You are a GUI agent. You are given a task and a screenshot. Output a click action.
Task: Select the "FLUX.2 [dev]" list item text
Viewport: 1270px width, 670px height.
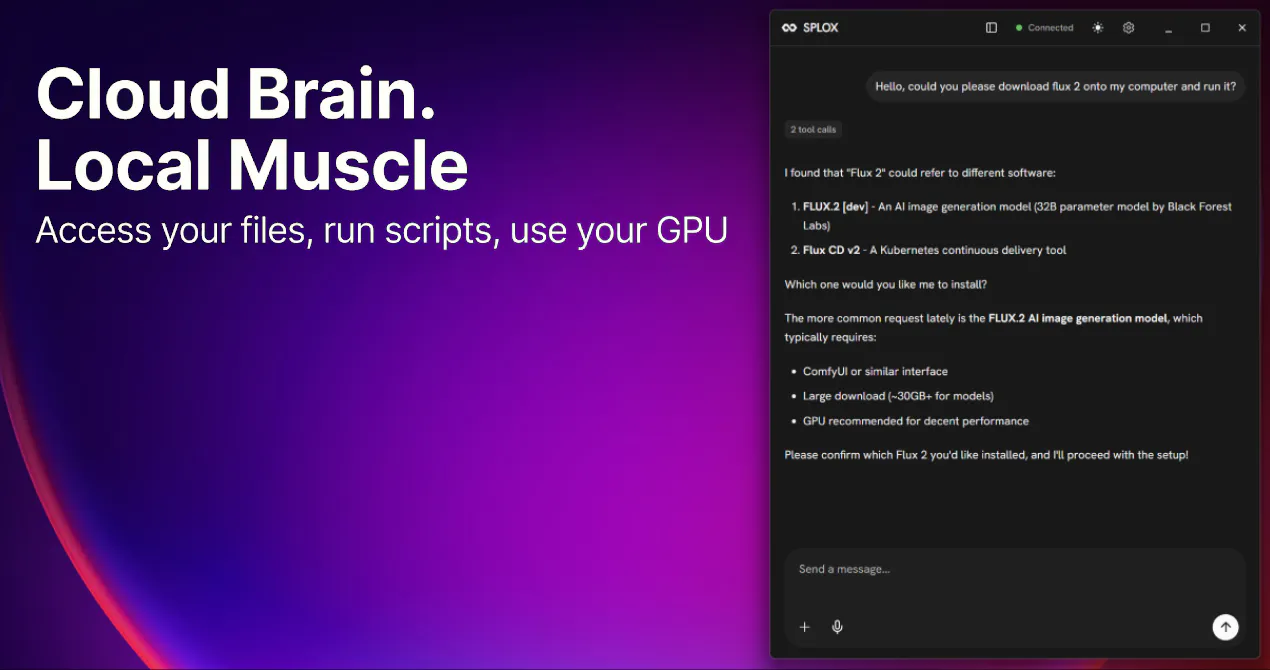(x=1017, y=216)
